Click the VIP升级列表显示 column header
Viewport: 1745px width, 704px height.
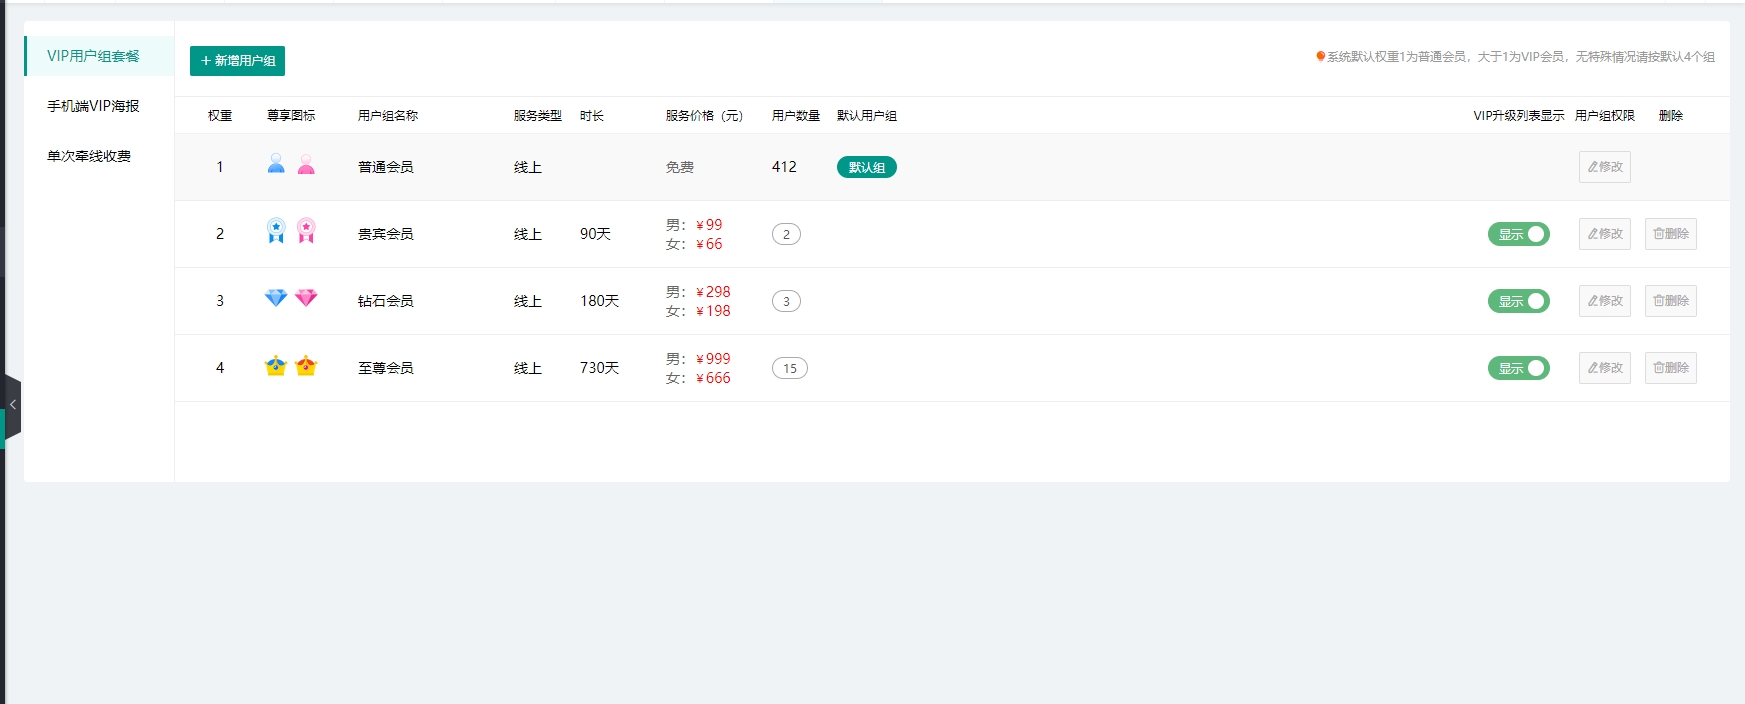pos(1519,116)
